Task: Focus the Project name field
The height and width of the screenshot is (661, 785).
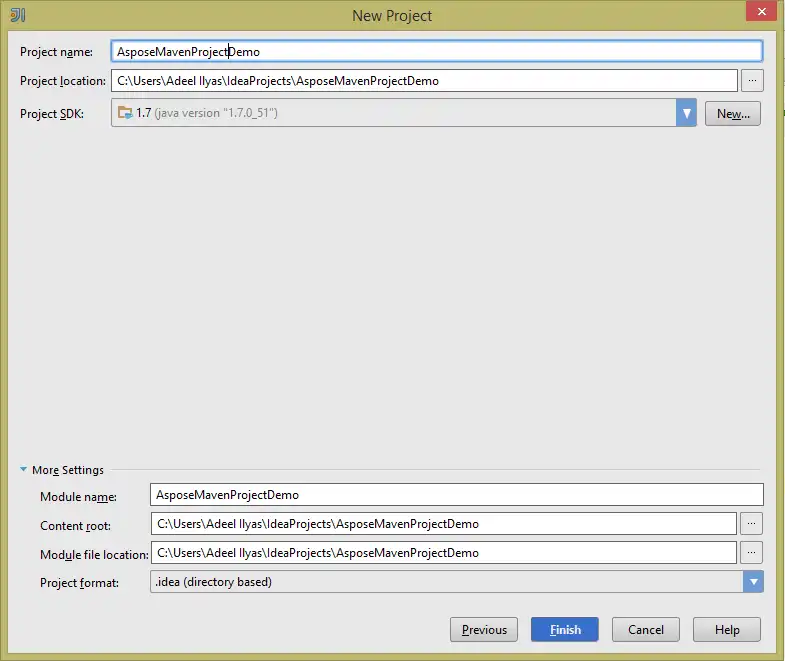Action: click(437, 52)
